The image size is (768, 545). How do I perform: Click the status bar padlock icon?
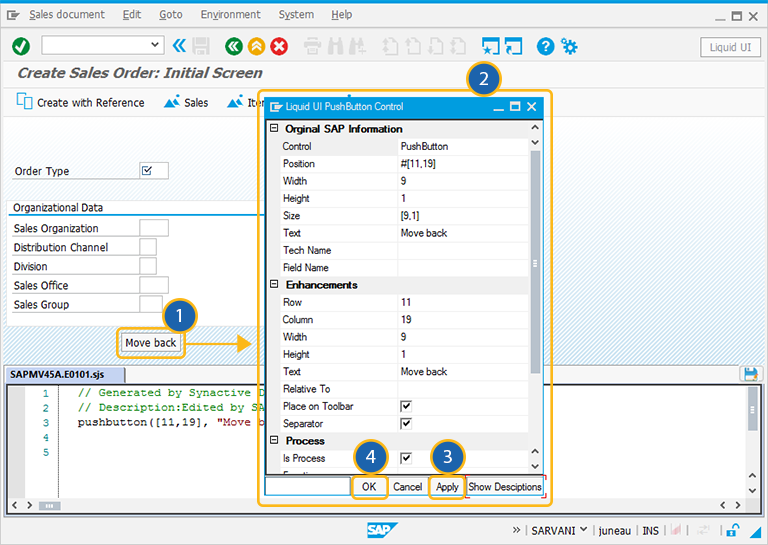732,530
